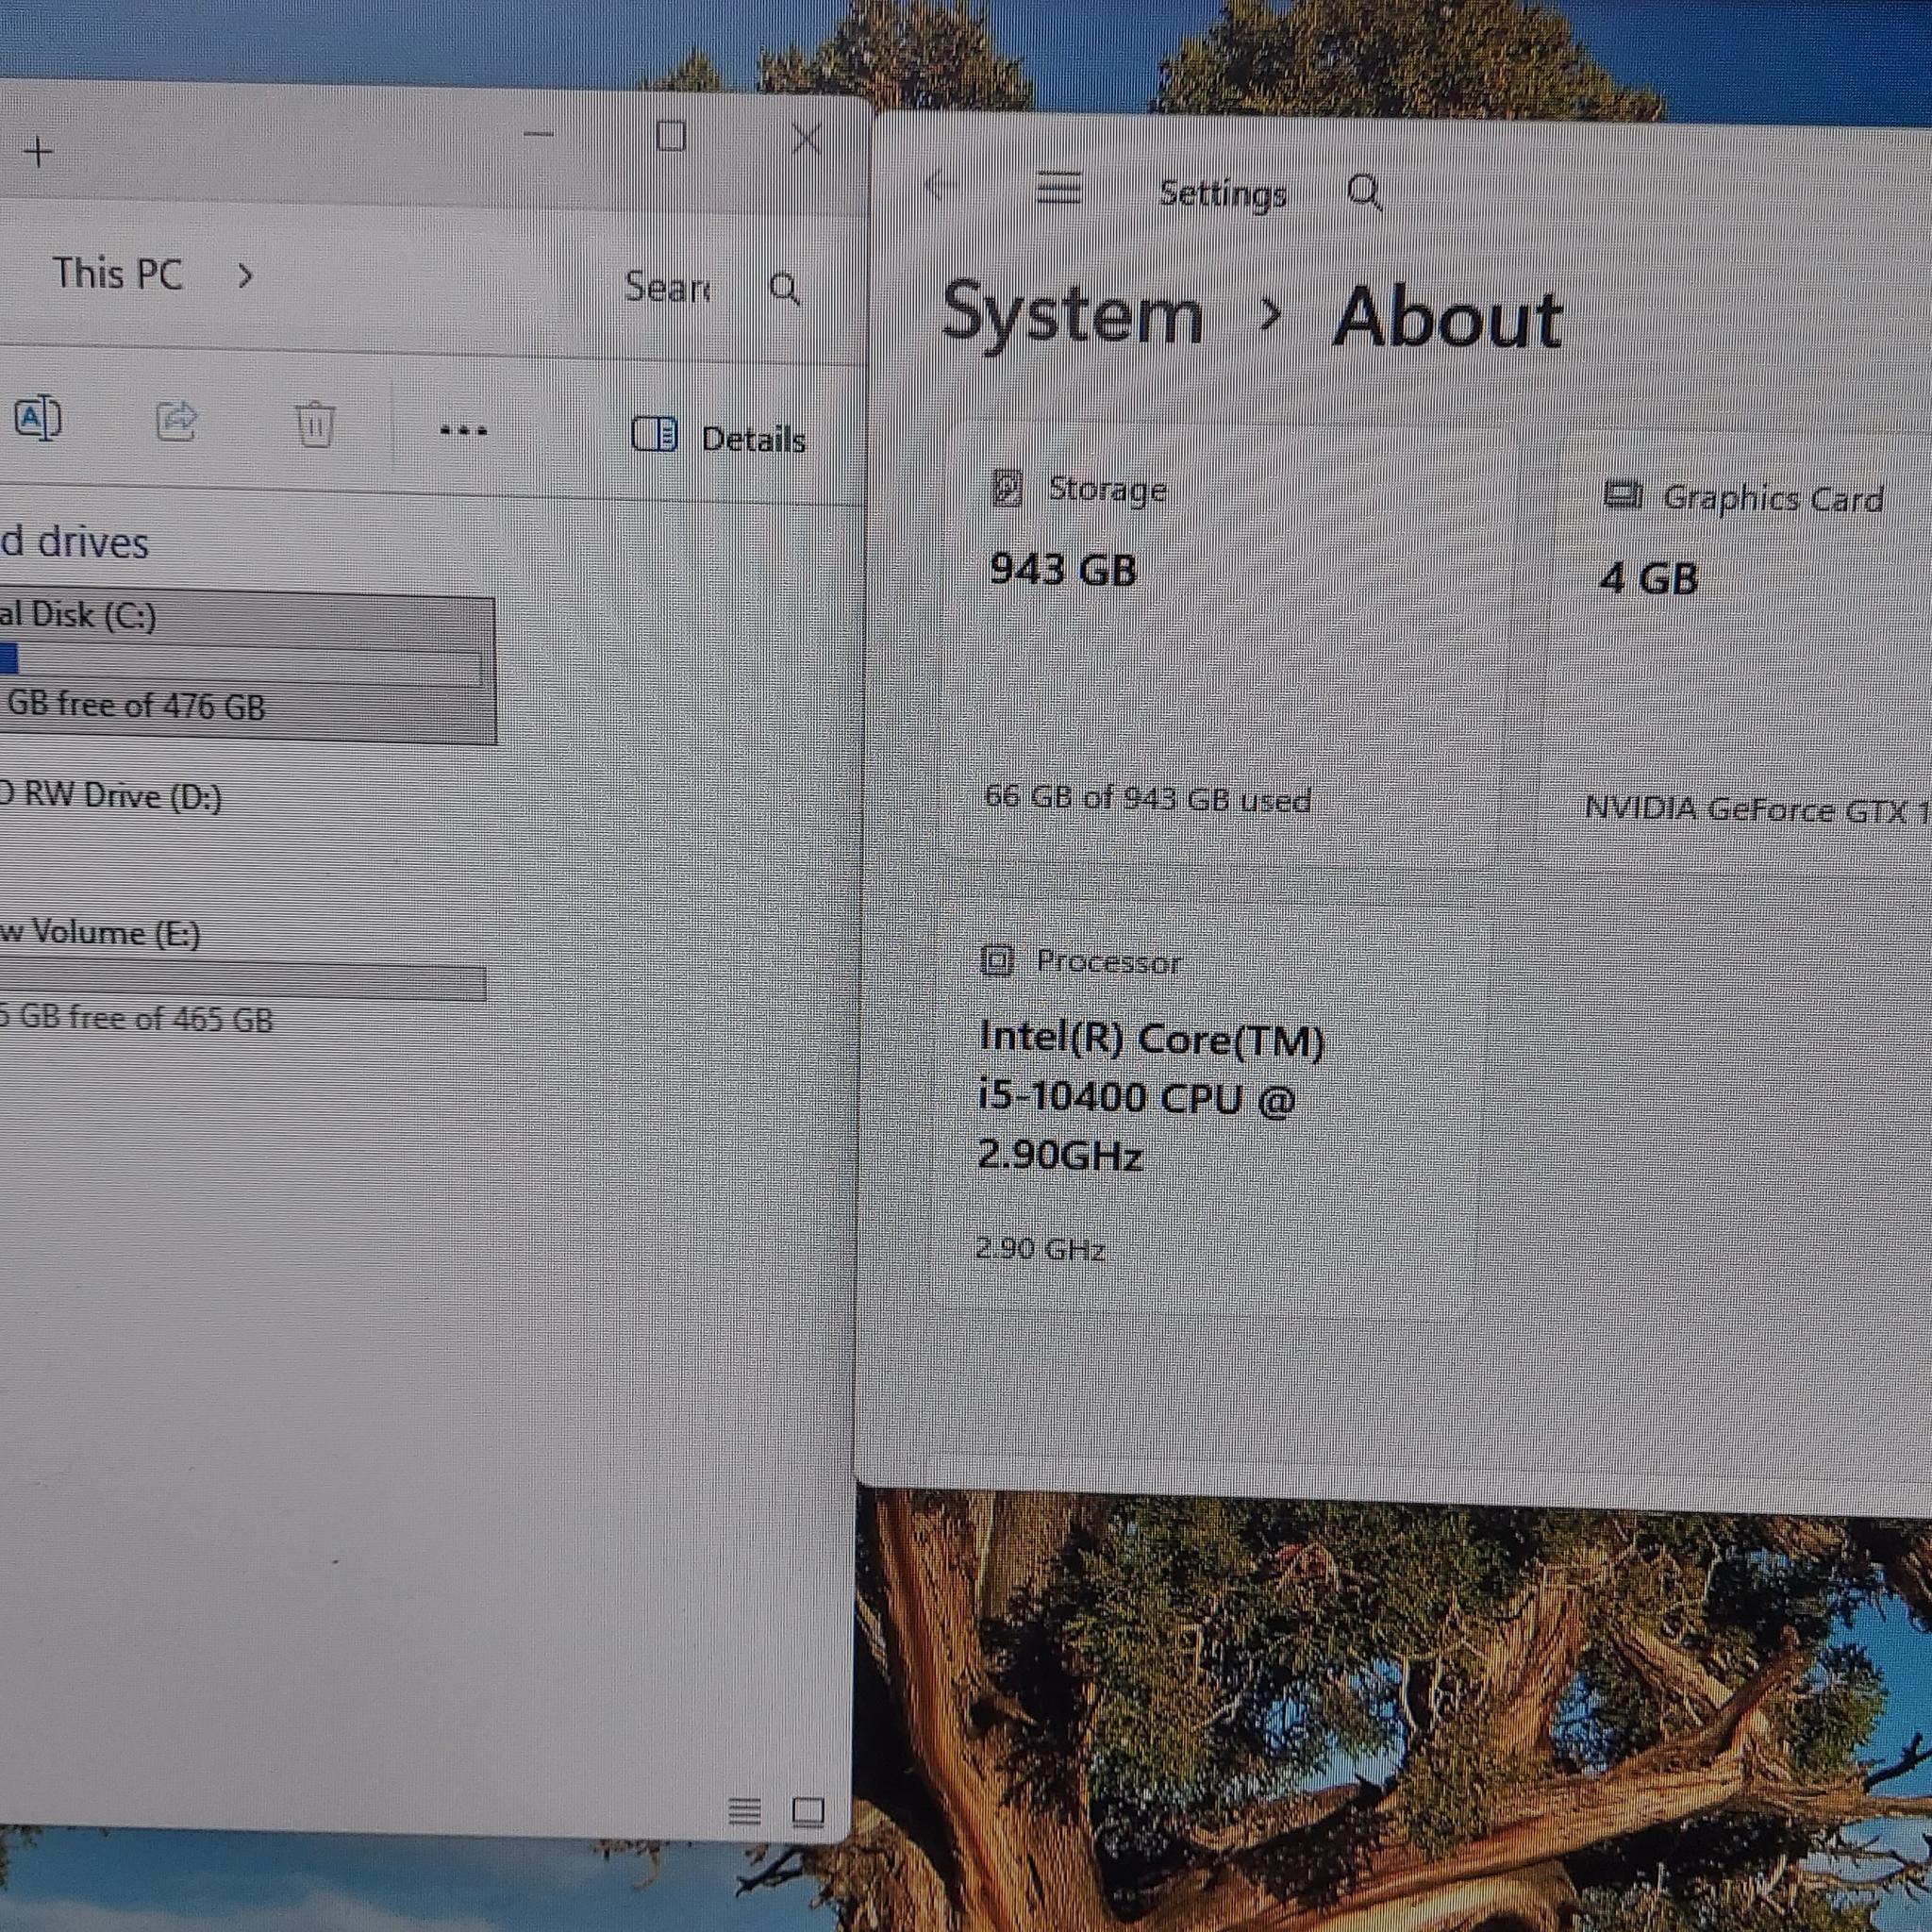Click the New Volume (E:) usage bar

point(243,983)
